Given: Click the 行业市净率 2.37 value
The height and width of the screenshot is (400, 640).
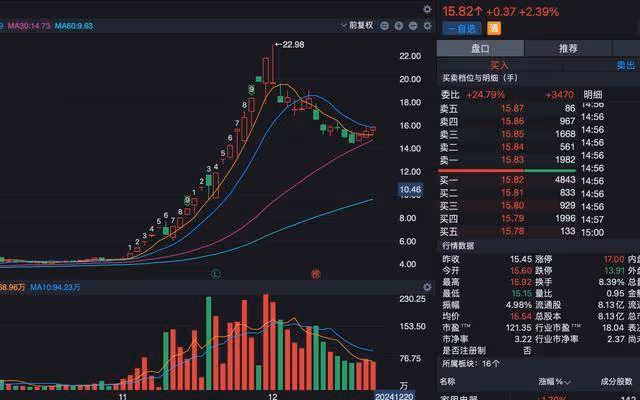Looking at the screenshot, I should coord(616,339).
